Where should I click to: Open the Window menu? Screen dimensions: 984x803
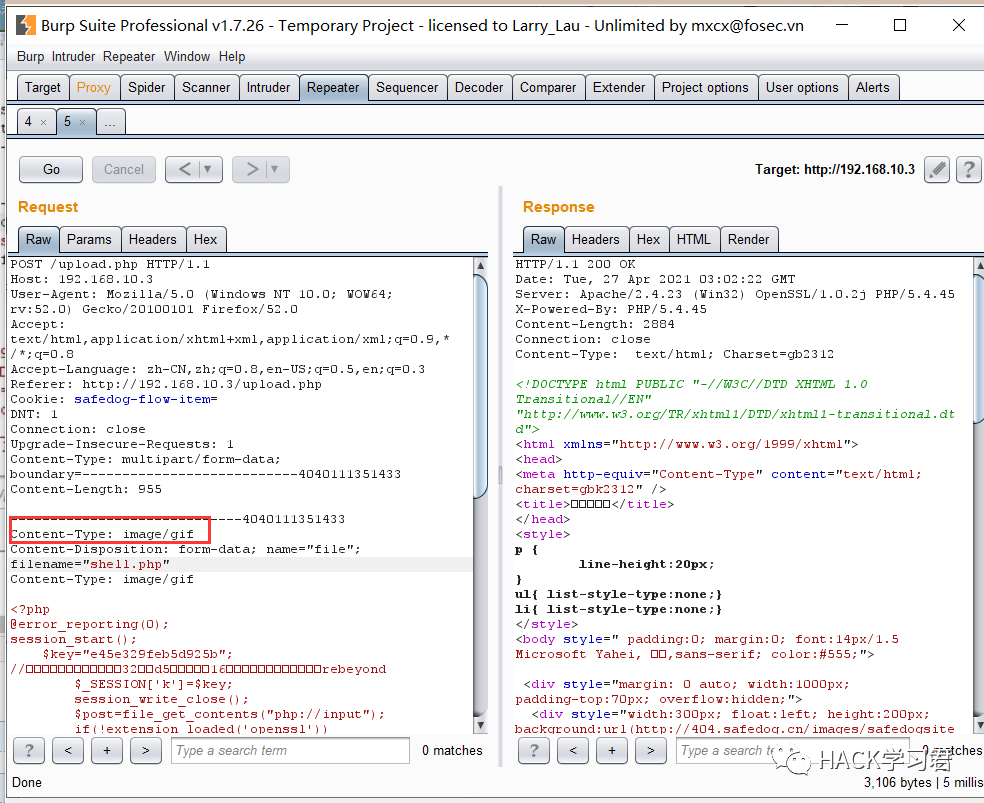[187, 56]
